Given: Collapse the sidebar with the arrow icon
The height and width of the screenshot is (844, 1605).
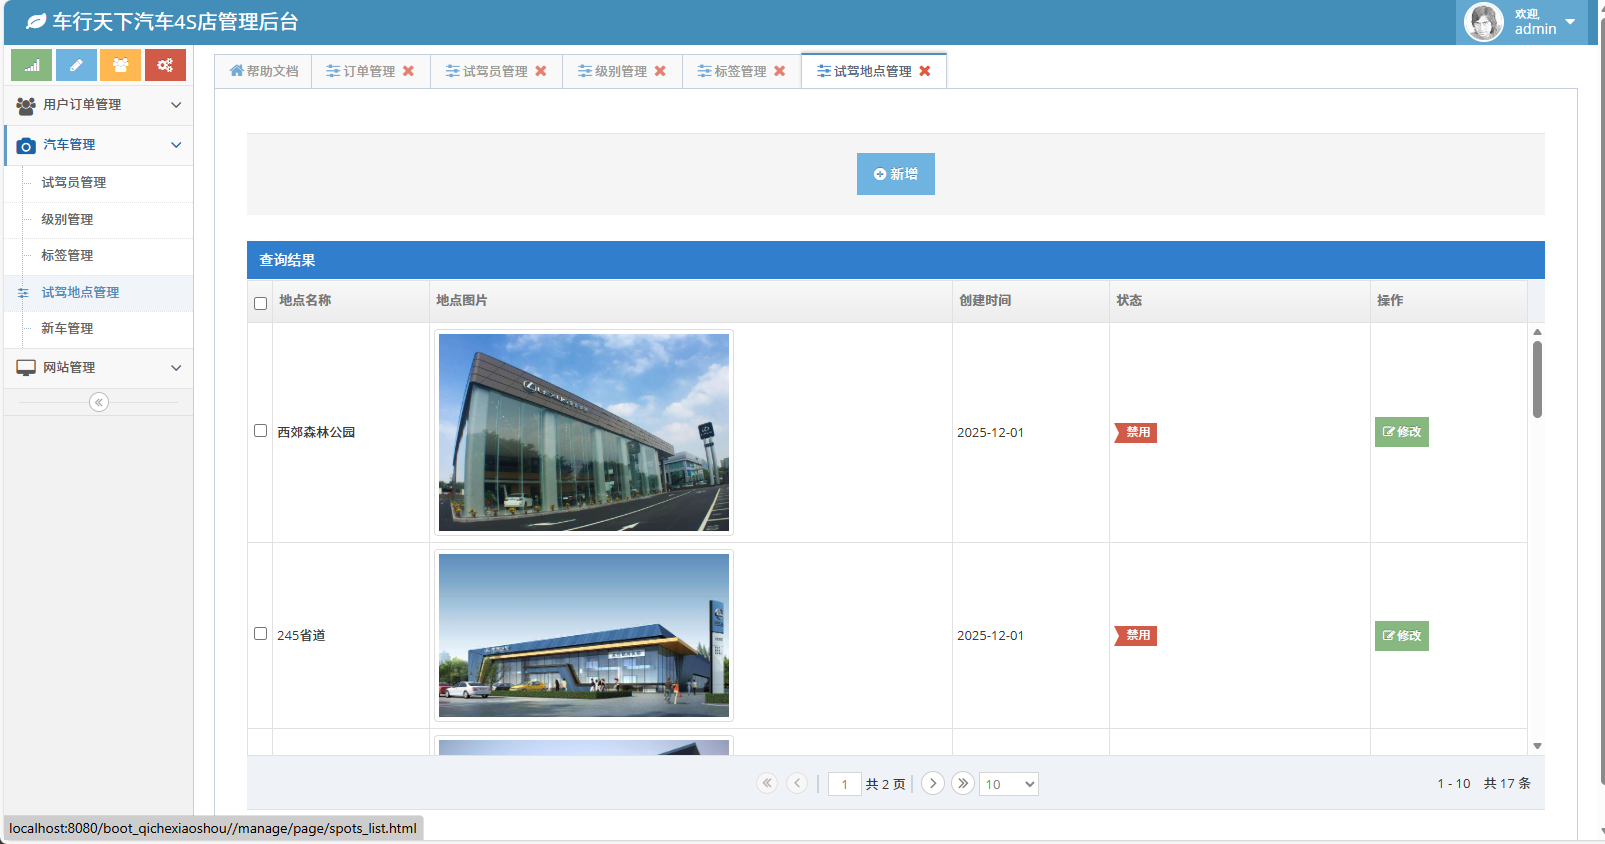Looking at the screenshot, I should [98, 402].
